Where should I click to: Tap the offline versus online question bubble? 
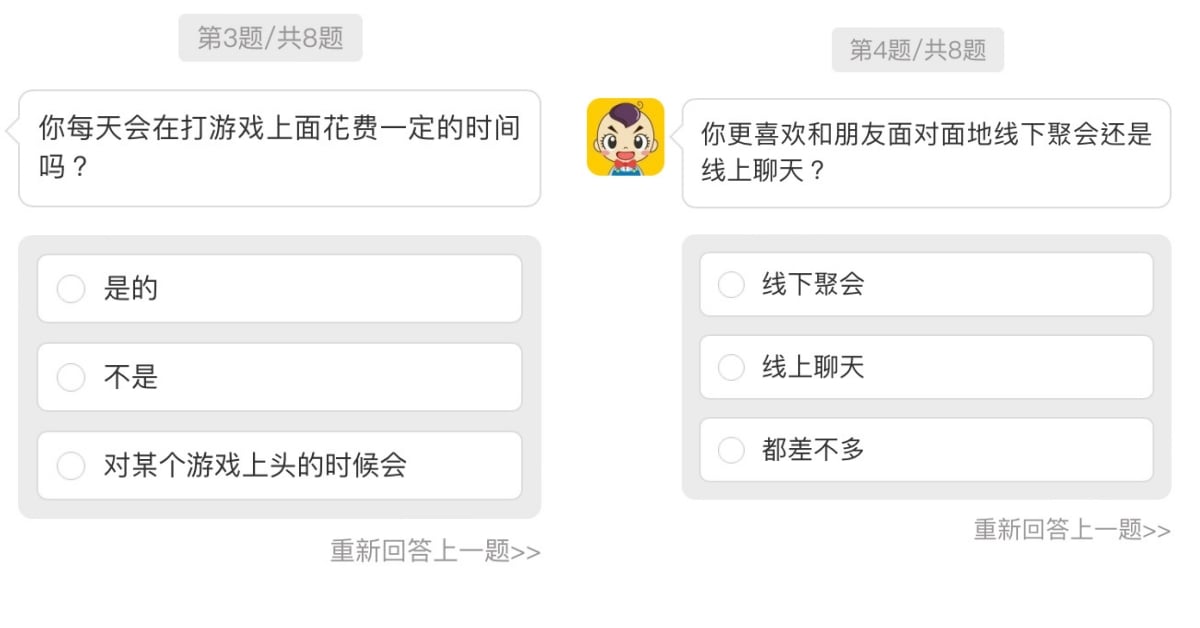pyautogui.click(x=926, y=153)
